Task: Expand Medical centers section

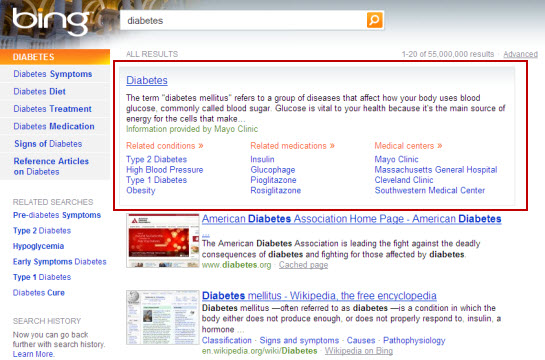Action: (408, 146)
